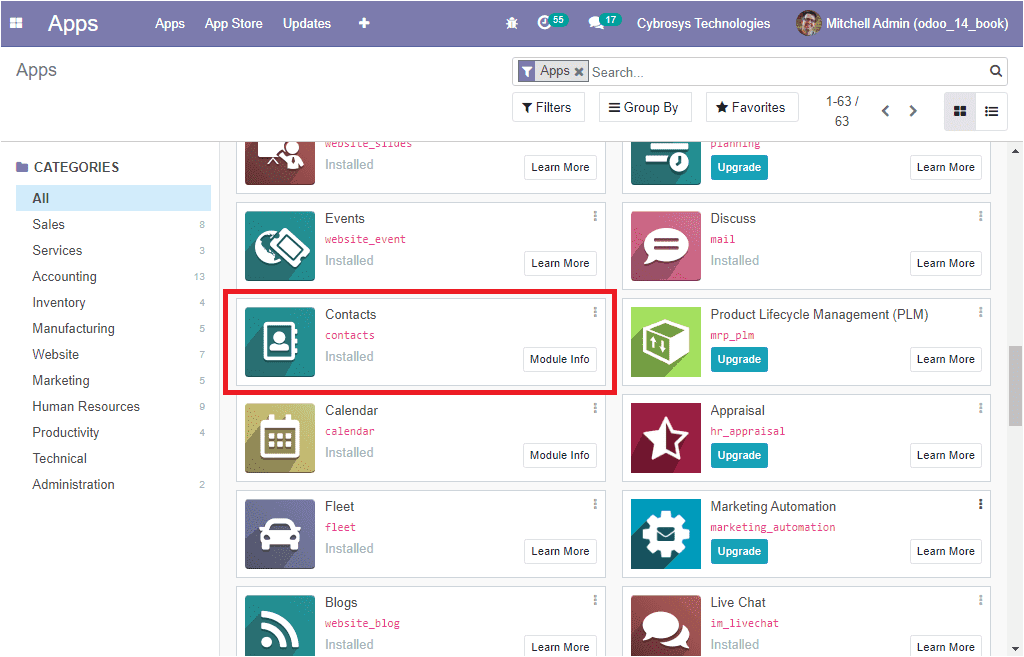1024x657 pixels.
Task: Click Module Info on Calendar card
Action: pyautogui.click(x=560, y=455)
